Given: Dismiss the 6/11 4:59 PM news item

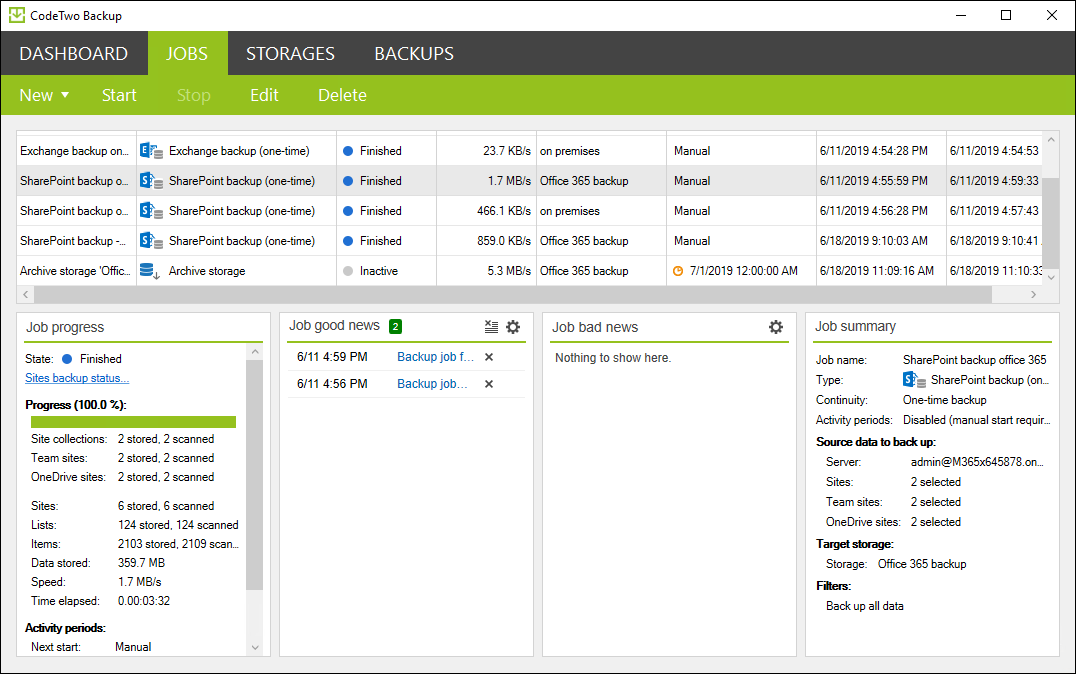Looking at the screenshot, I should pos(489,357).
